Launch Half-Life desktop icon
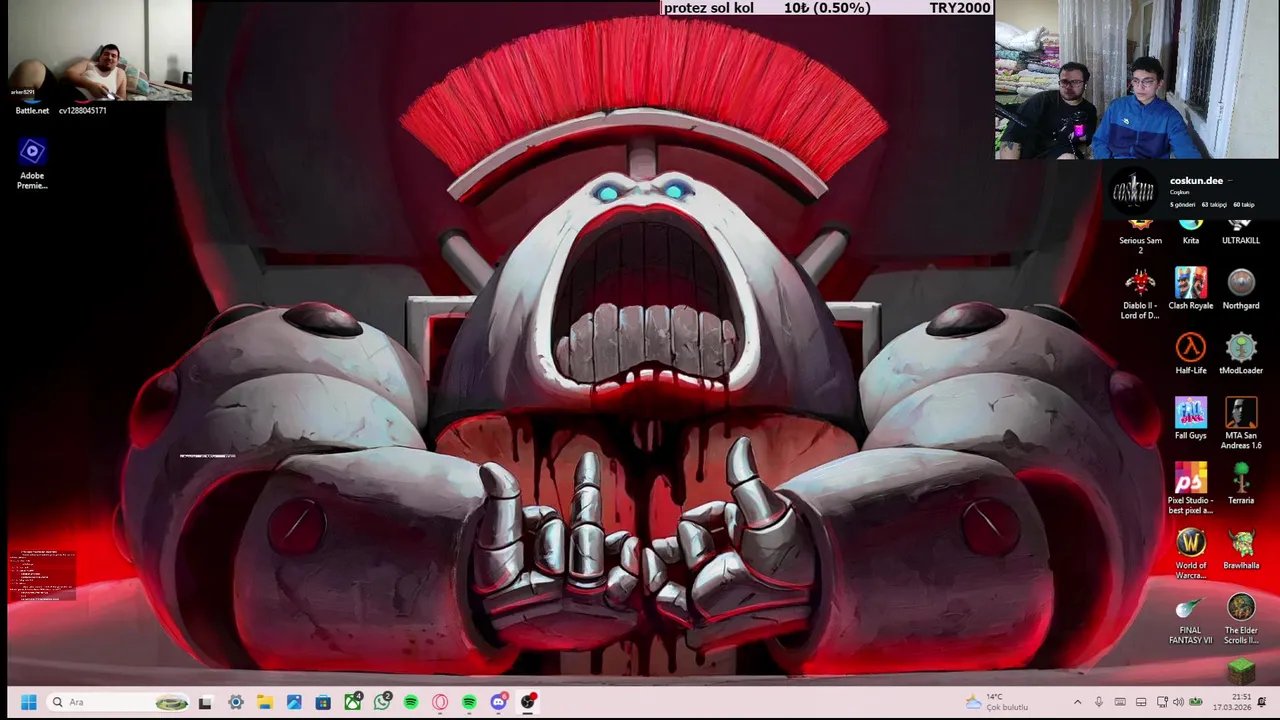The height and width of the screenshot is (720, 1280). coord(1191,354)
